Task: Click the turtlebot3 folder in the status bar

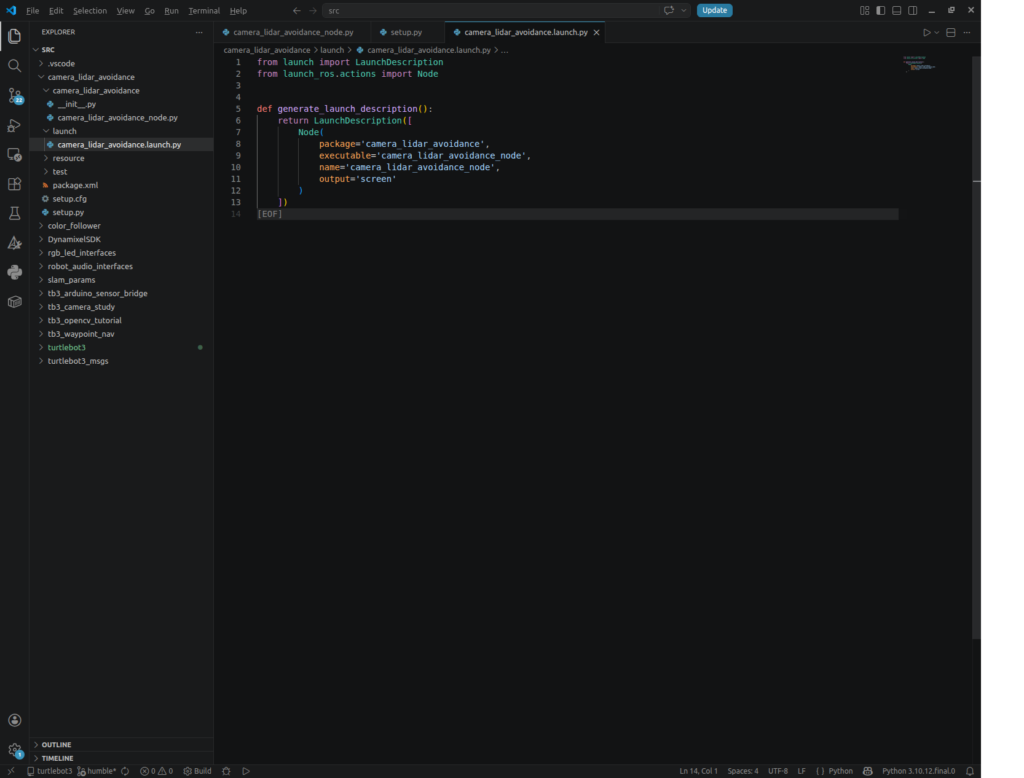Action: (50, 771)
